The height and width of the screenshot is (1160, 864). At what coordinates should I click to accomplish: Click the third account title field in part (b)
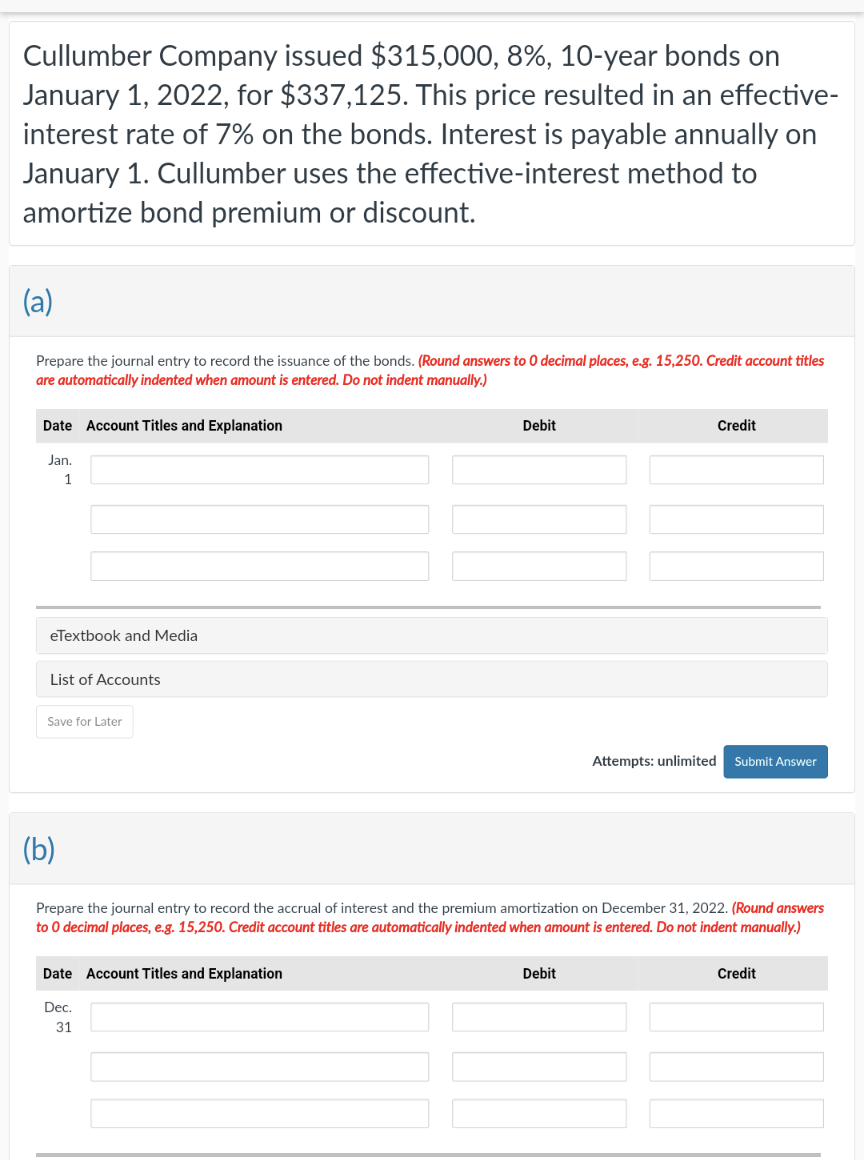tap(259, 1113)
